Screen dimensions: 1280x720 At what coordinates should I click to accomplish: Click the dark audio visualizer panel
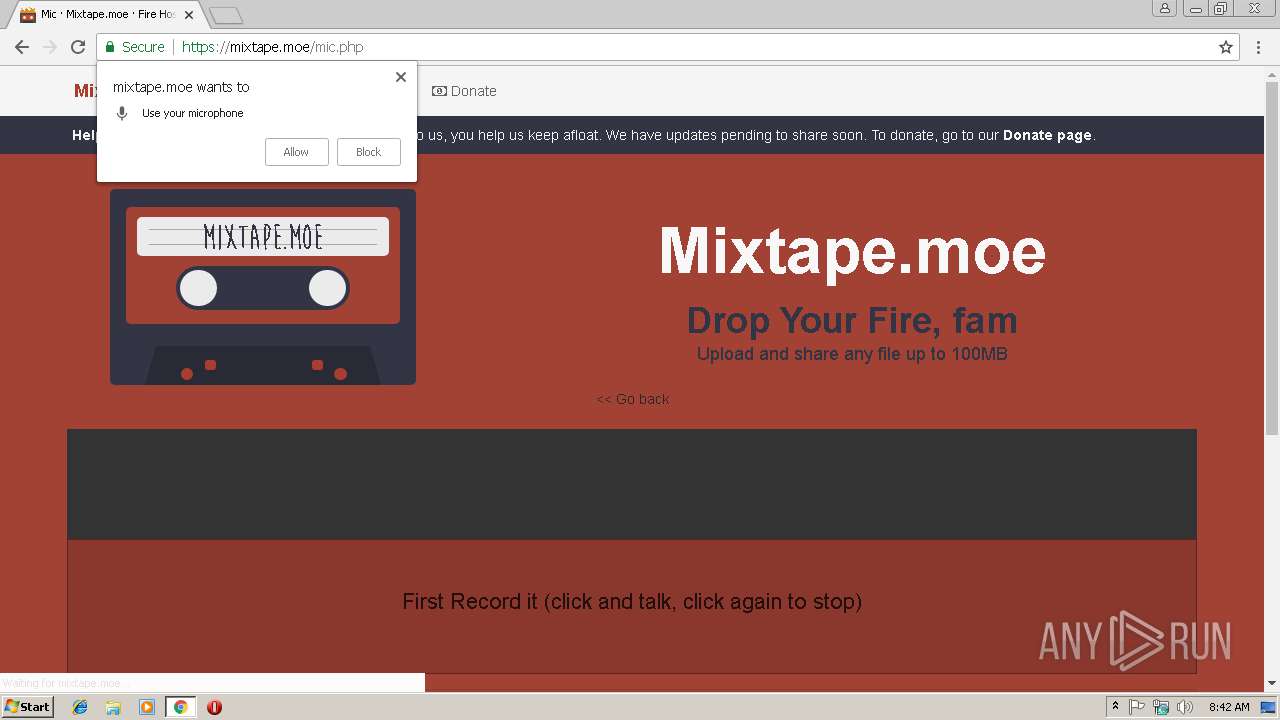[632, 485]
